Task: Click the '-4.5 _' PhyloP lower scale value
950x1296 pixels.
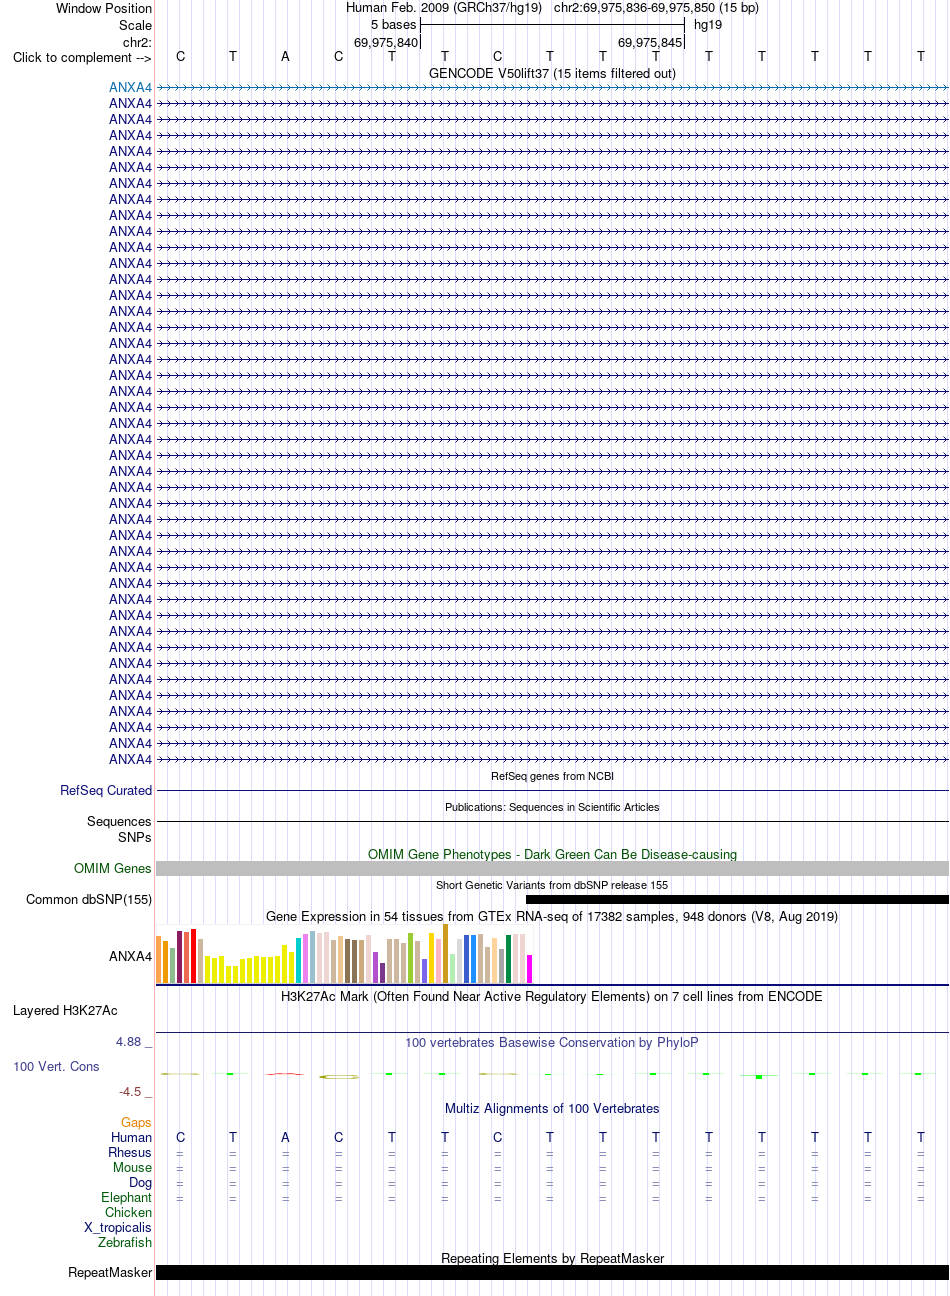Action: pos(135,1091)
